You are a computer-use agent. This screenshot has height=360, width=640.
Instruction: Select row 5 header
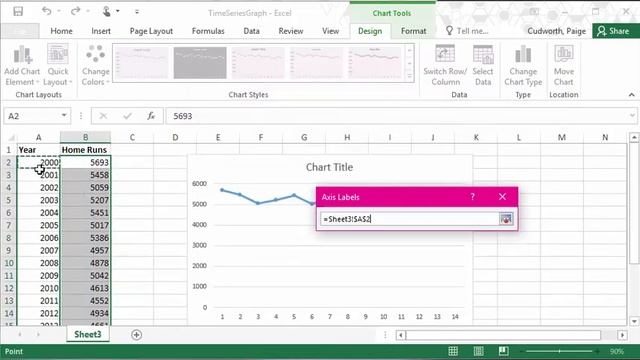[x=9, y=200]
